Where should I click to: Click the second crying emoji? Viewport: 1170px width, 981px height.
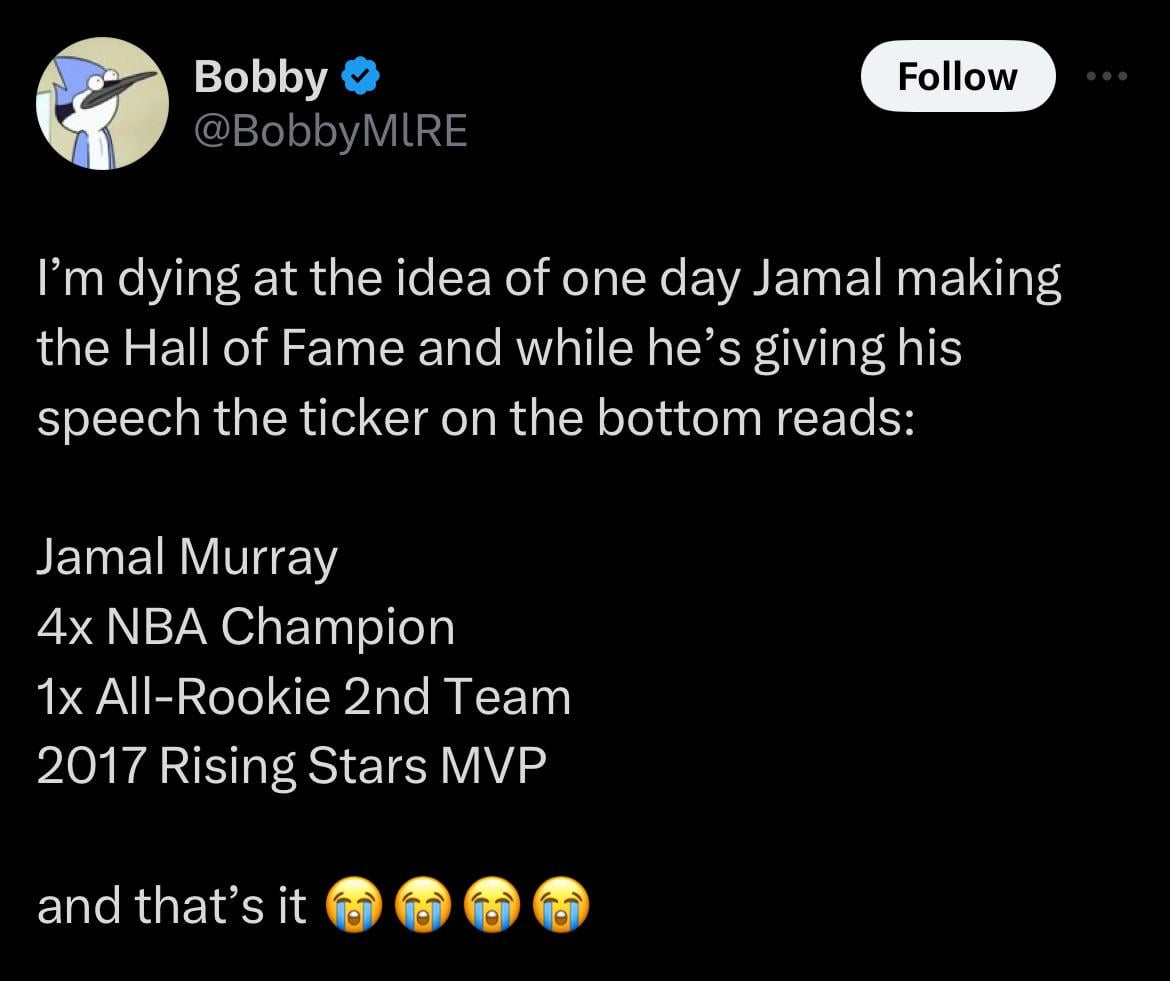point(424,906)
